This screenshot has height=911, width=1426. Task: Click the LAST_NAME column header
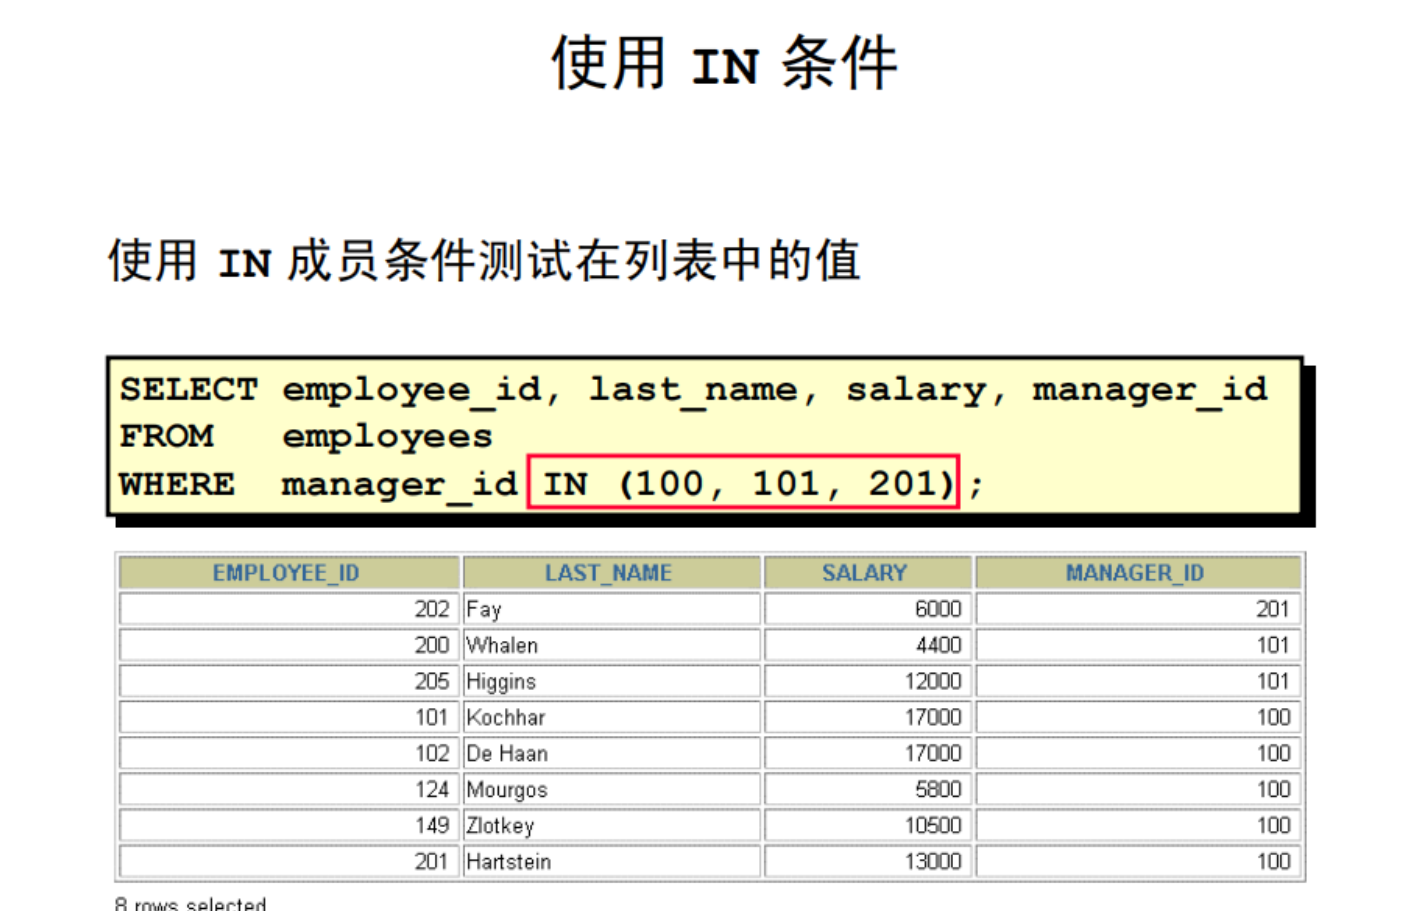click(609, 573)
